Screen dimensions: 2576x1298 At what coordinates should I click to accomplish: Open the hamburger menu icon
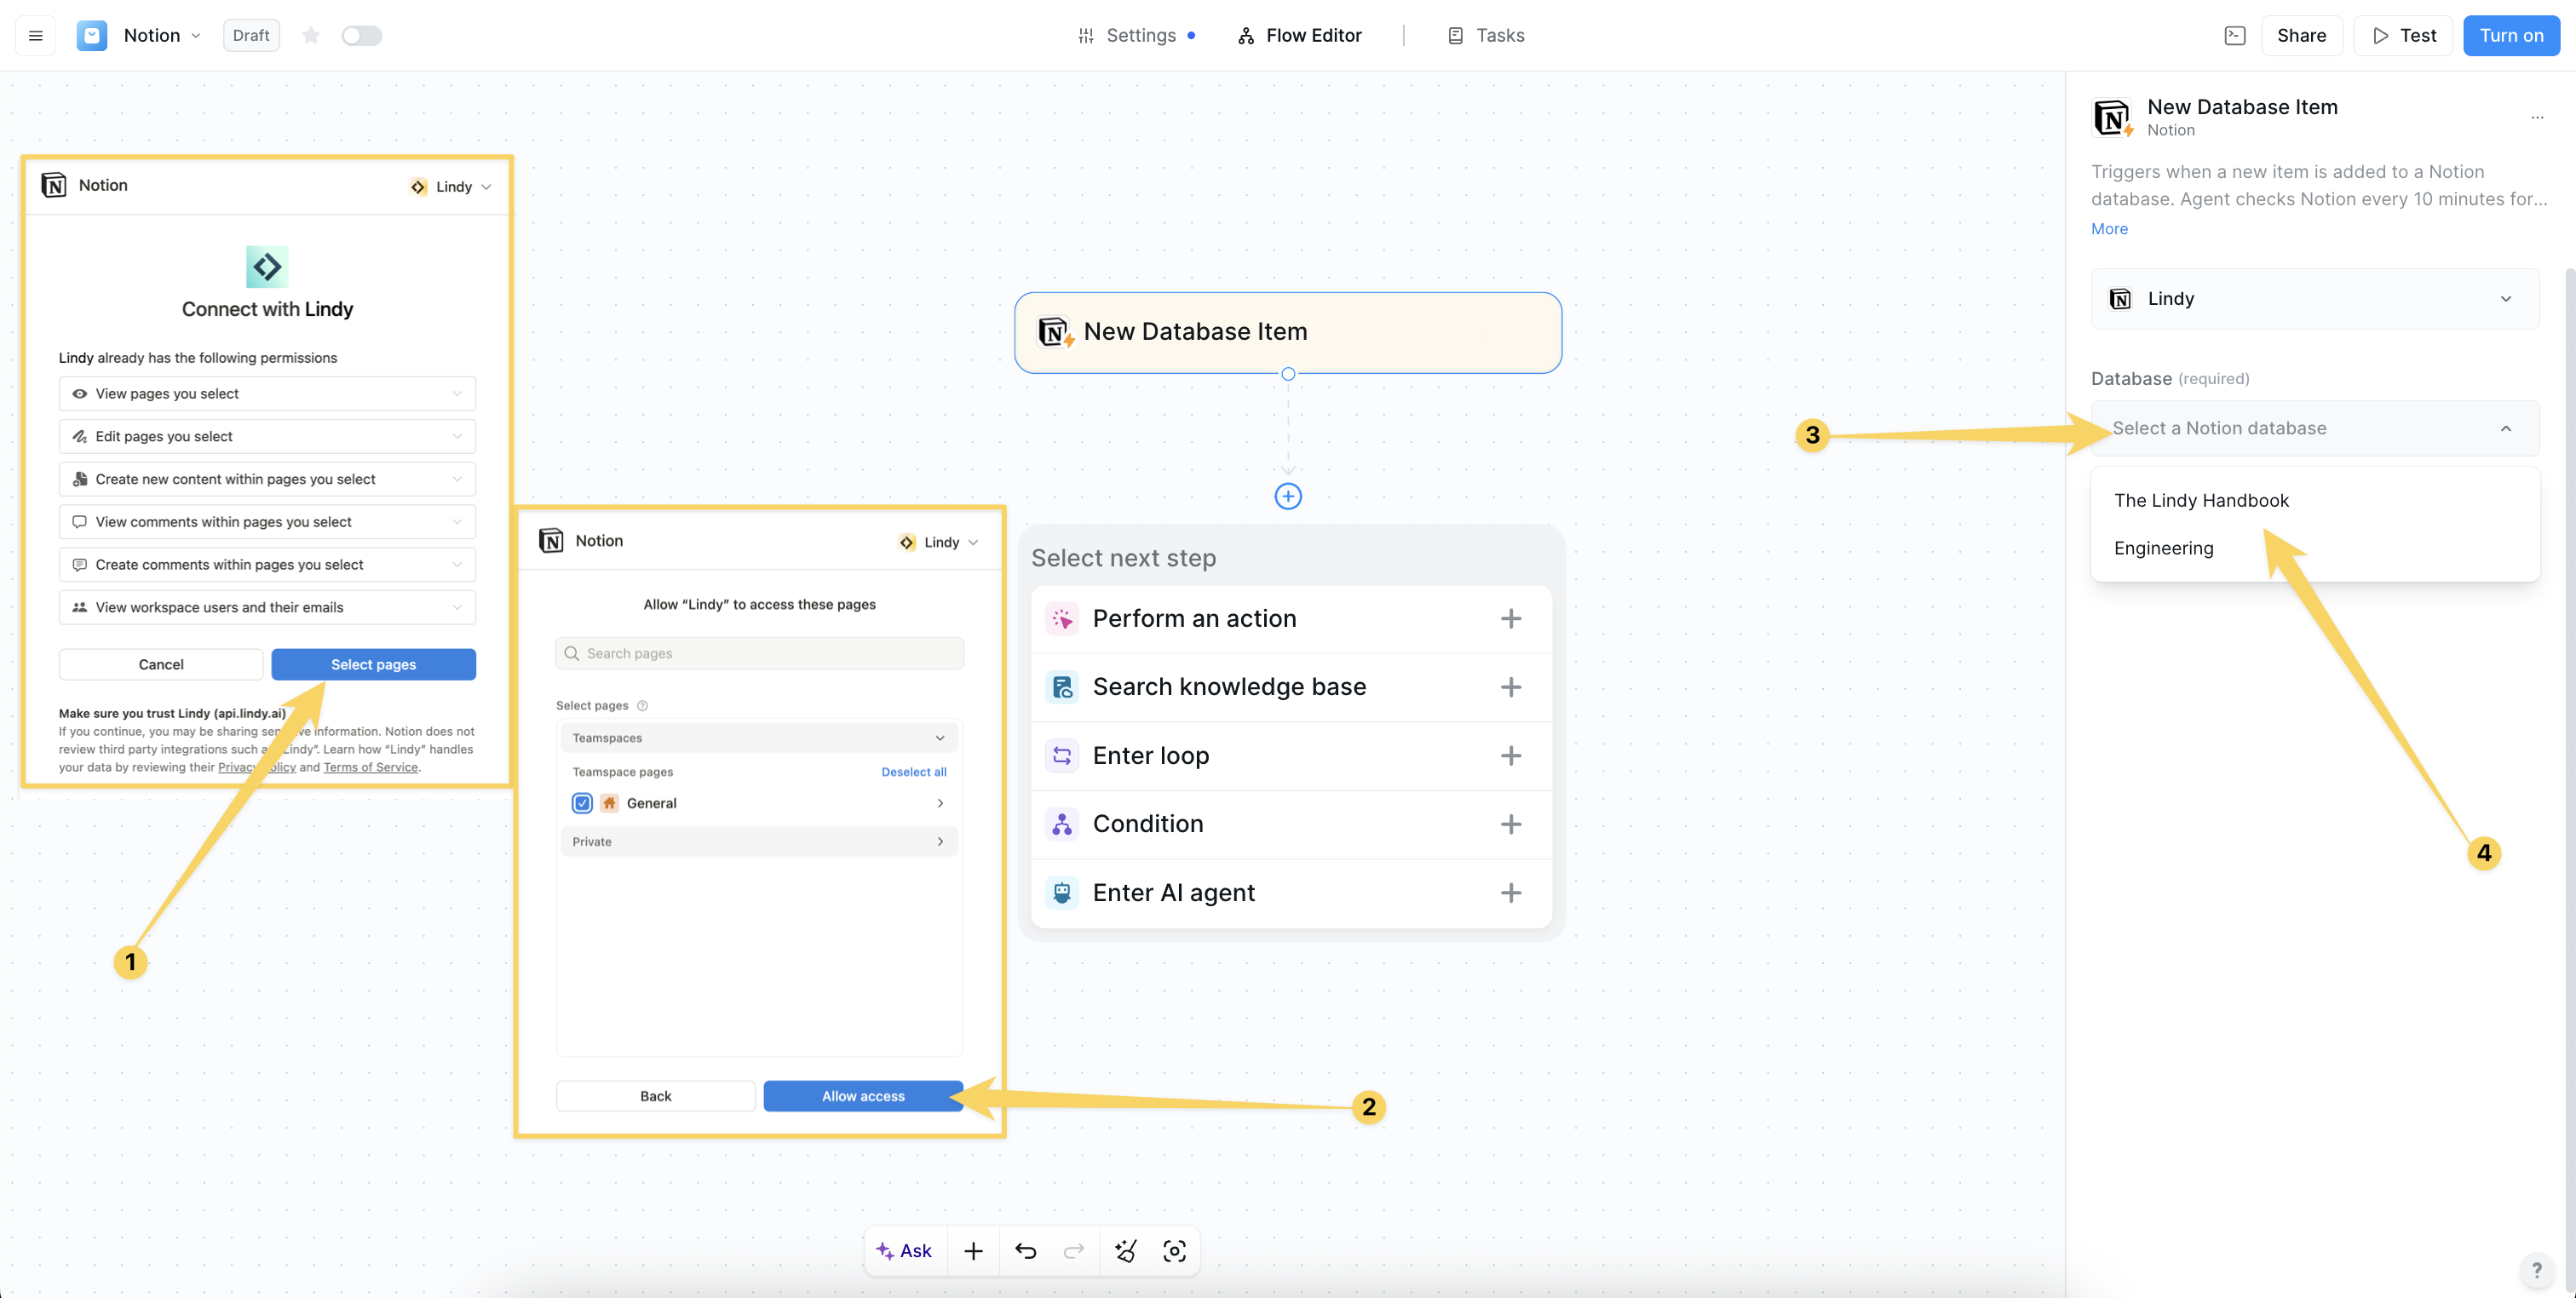(x=36, y=36)
